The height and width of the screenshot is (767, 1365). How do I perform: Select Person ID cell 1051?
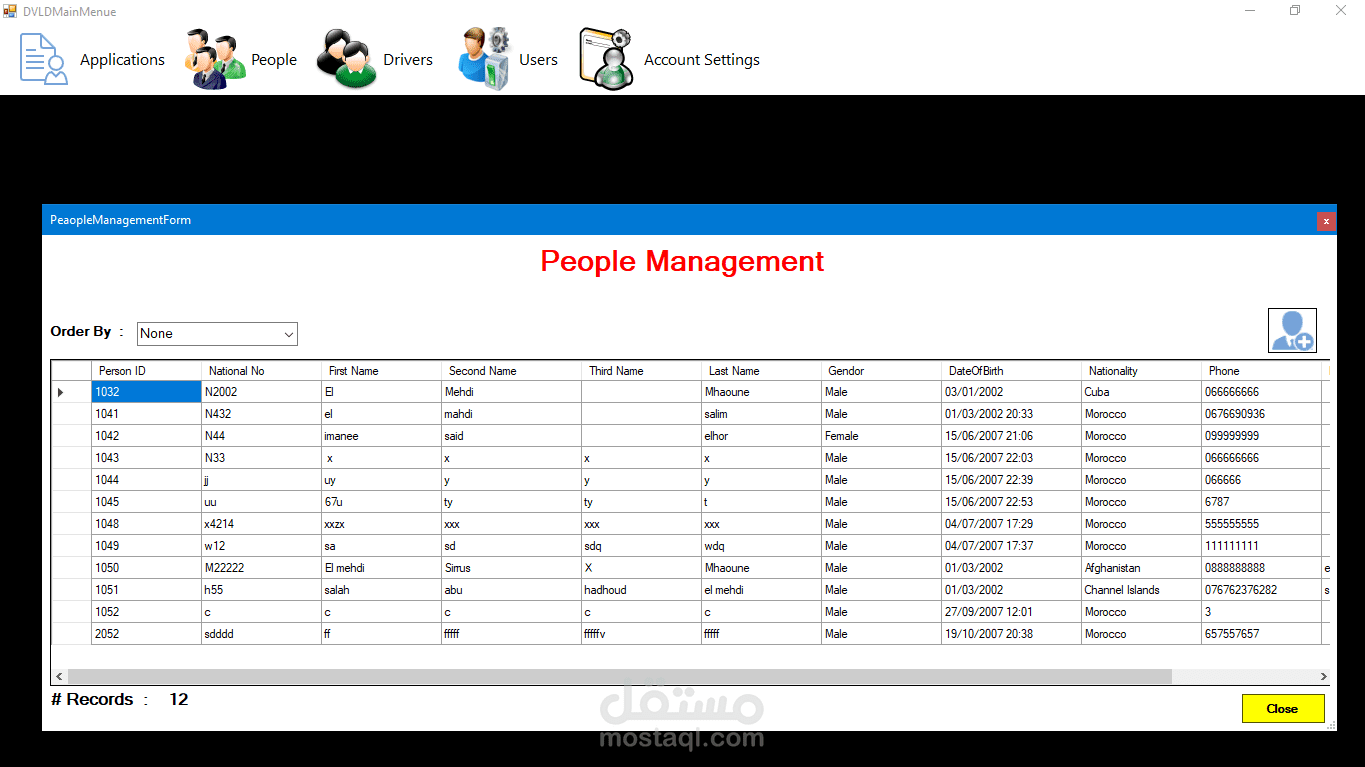(x=146, y=590)
